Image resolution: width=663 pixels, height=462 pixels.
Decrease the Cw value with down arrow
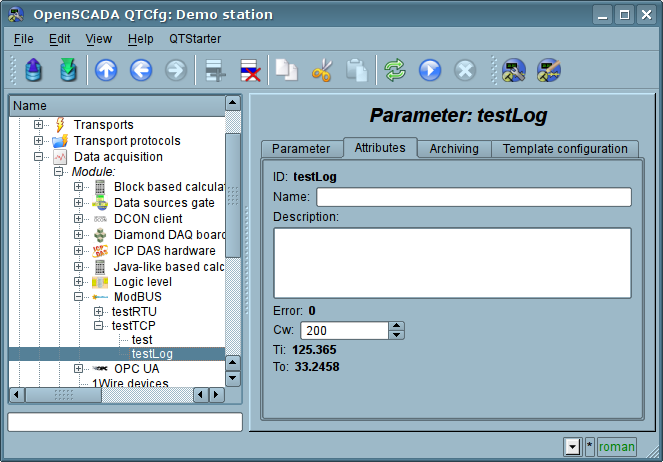tap(397, 335)
